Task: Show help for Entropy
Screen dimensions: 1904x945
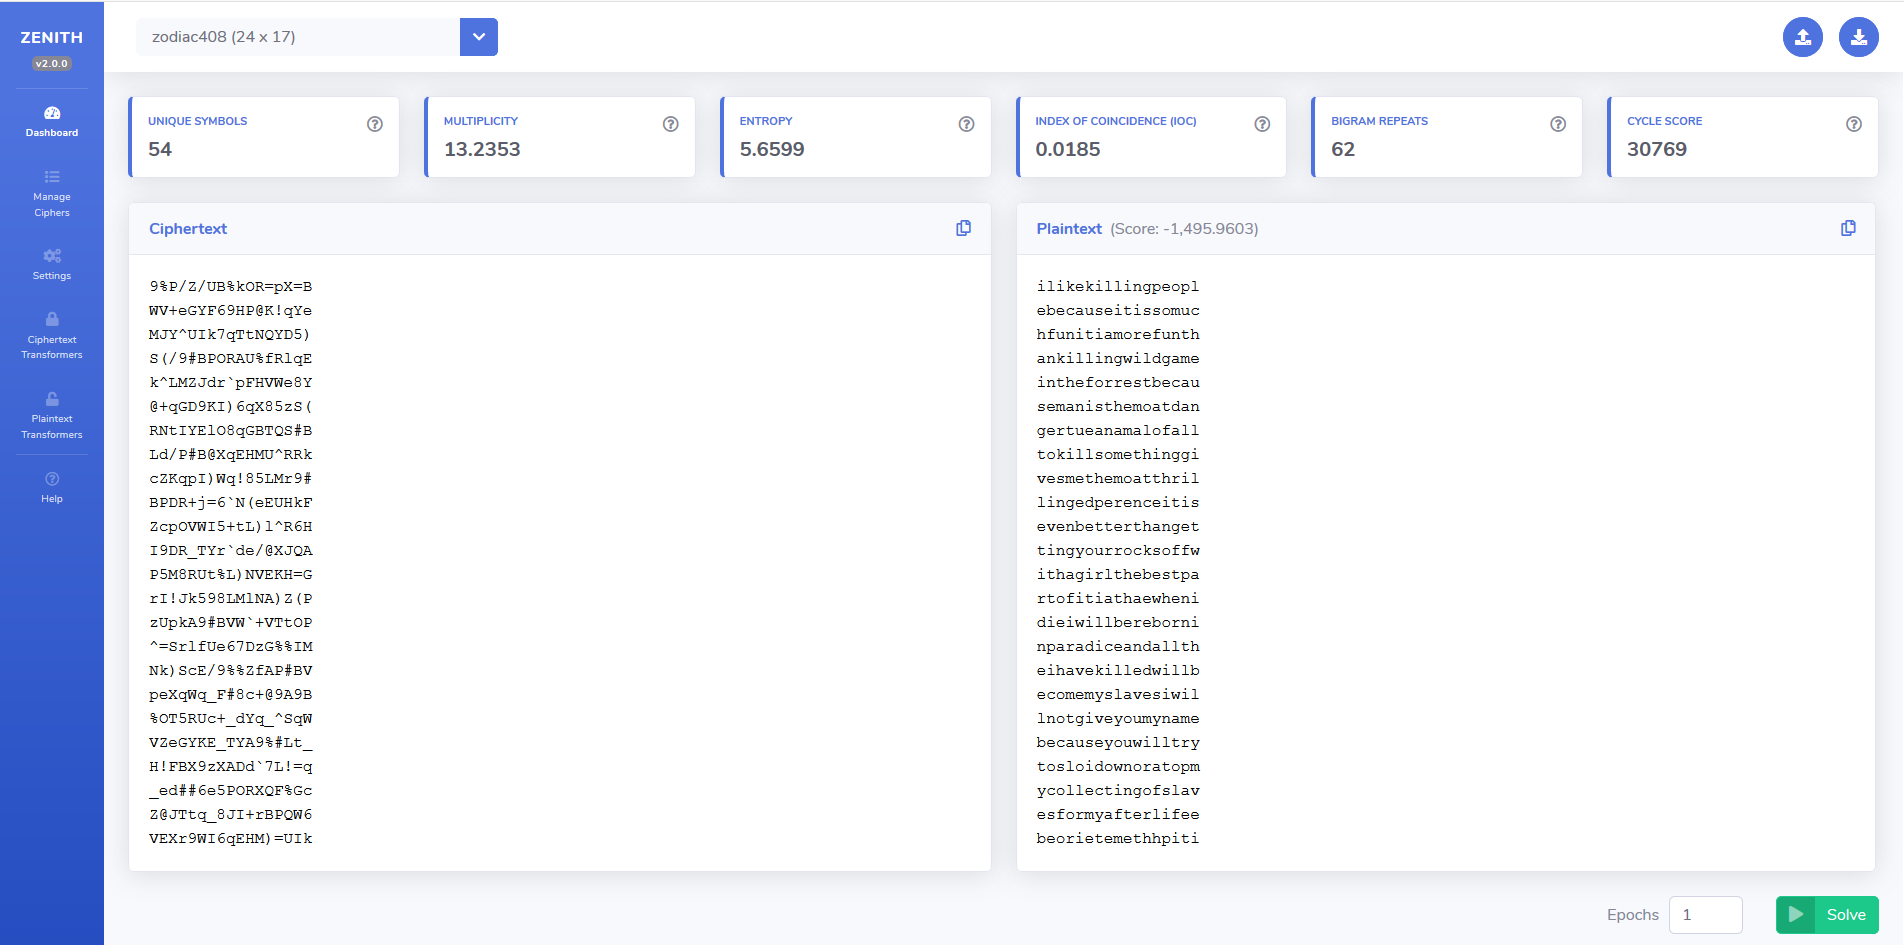Action: point(967,124)
